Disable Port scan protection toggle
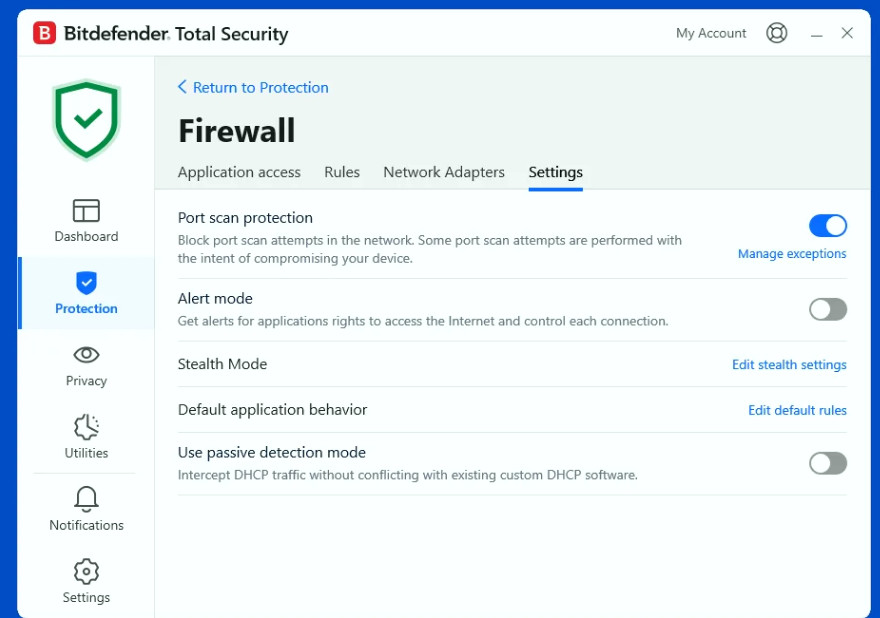This screenshot has width=880, height=618. pyautogui.click(x=828, y=226)
